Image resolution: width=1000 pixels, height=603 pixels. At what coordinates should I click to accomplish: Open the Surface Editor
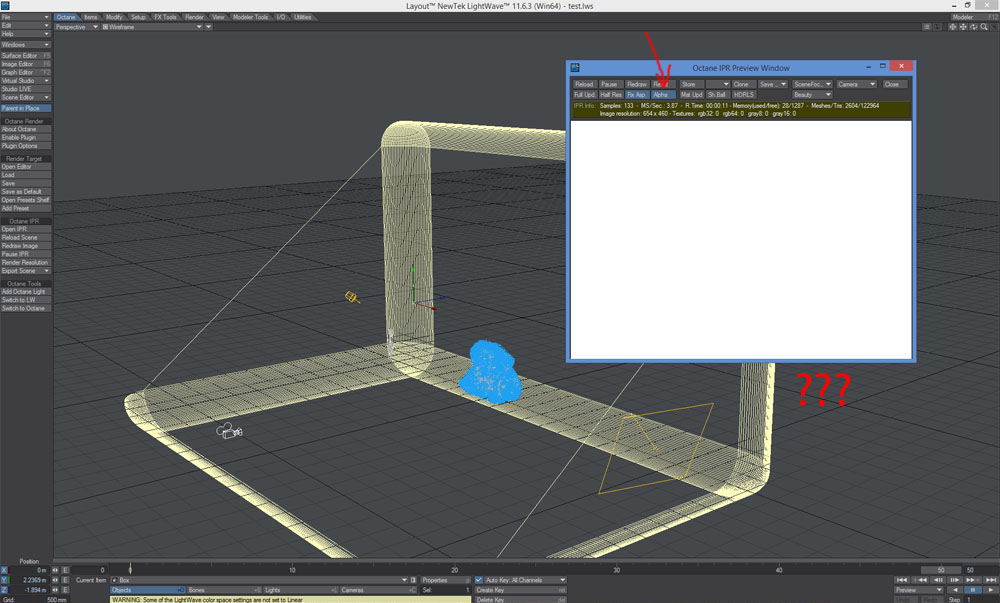tap(26, 55)
